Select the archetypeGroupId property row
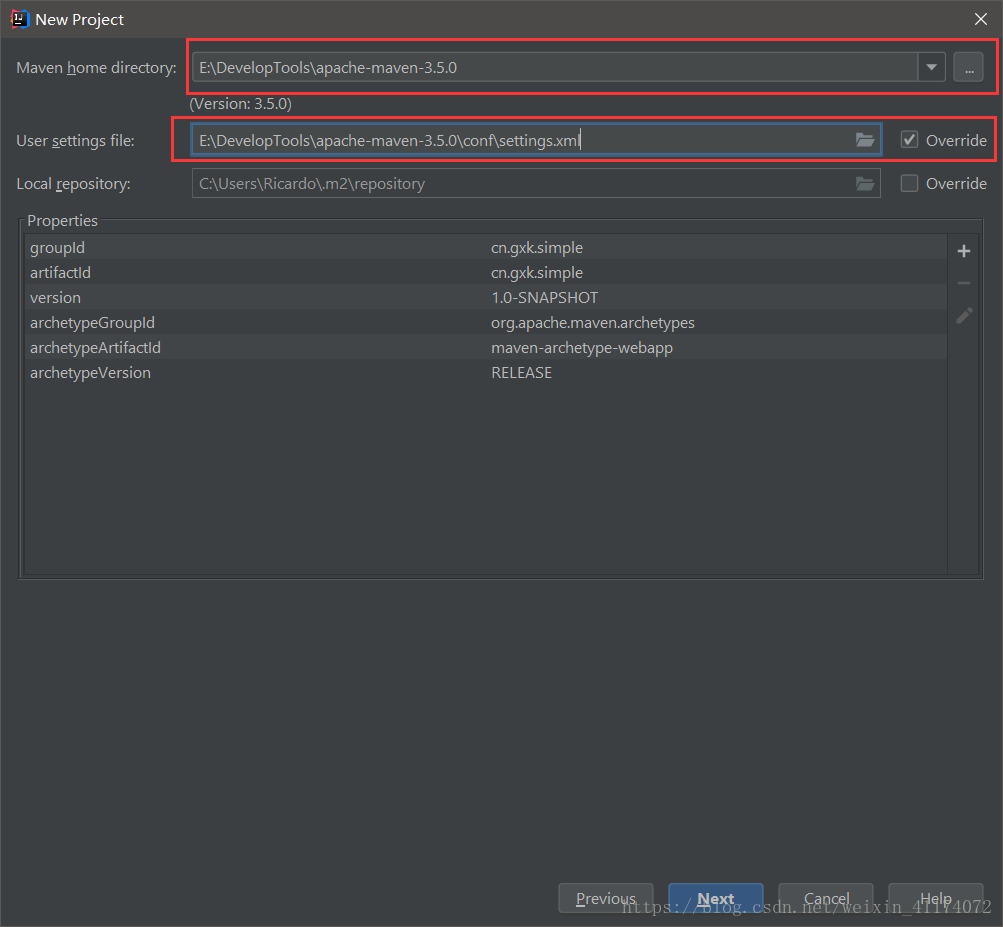The width and height of the screenshot is (1003, 927). click(486, 322)
